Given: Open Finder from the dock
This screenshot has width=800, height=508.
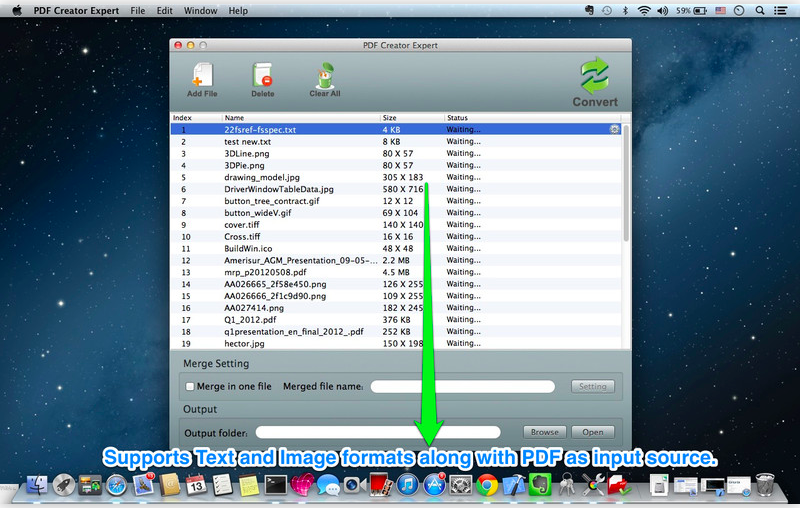Looking at the screenshot, I should pos(37,485).
